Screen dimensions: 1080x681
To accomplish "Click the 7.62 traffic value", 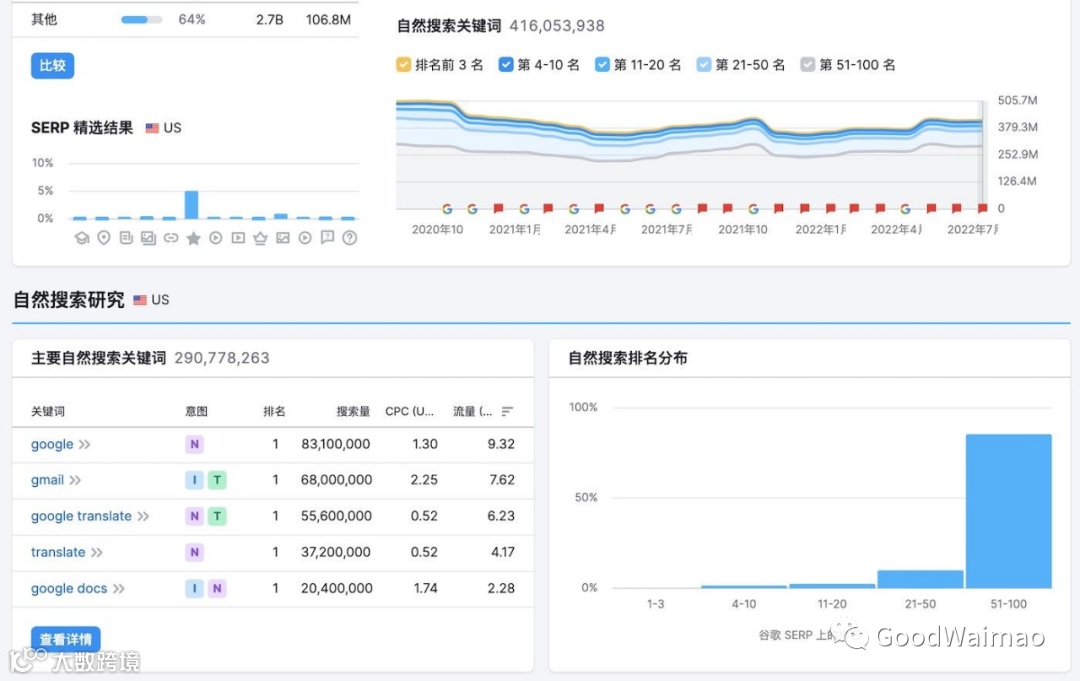I will (x=502, y=480).
